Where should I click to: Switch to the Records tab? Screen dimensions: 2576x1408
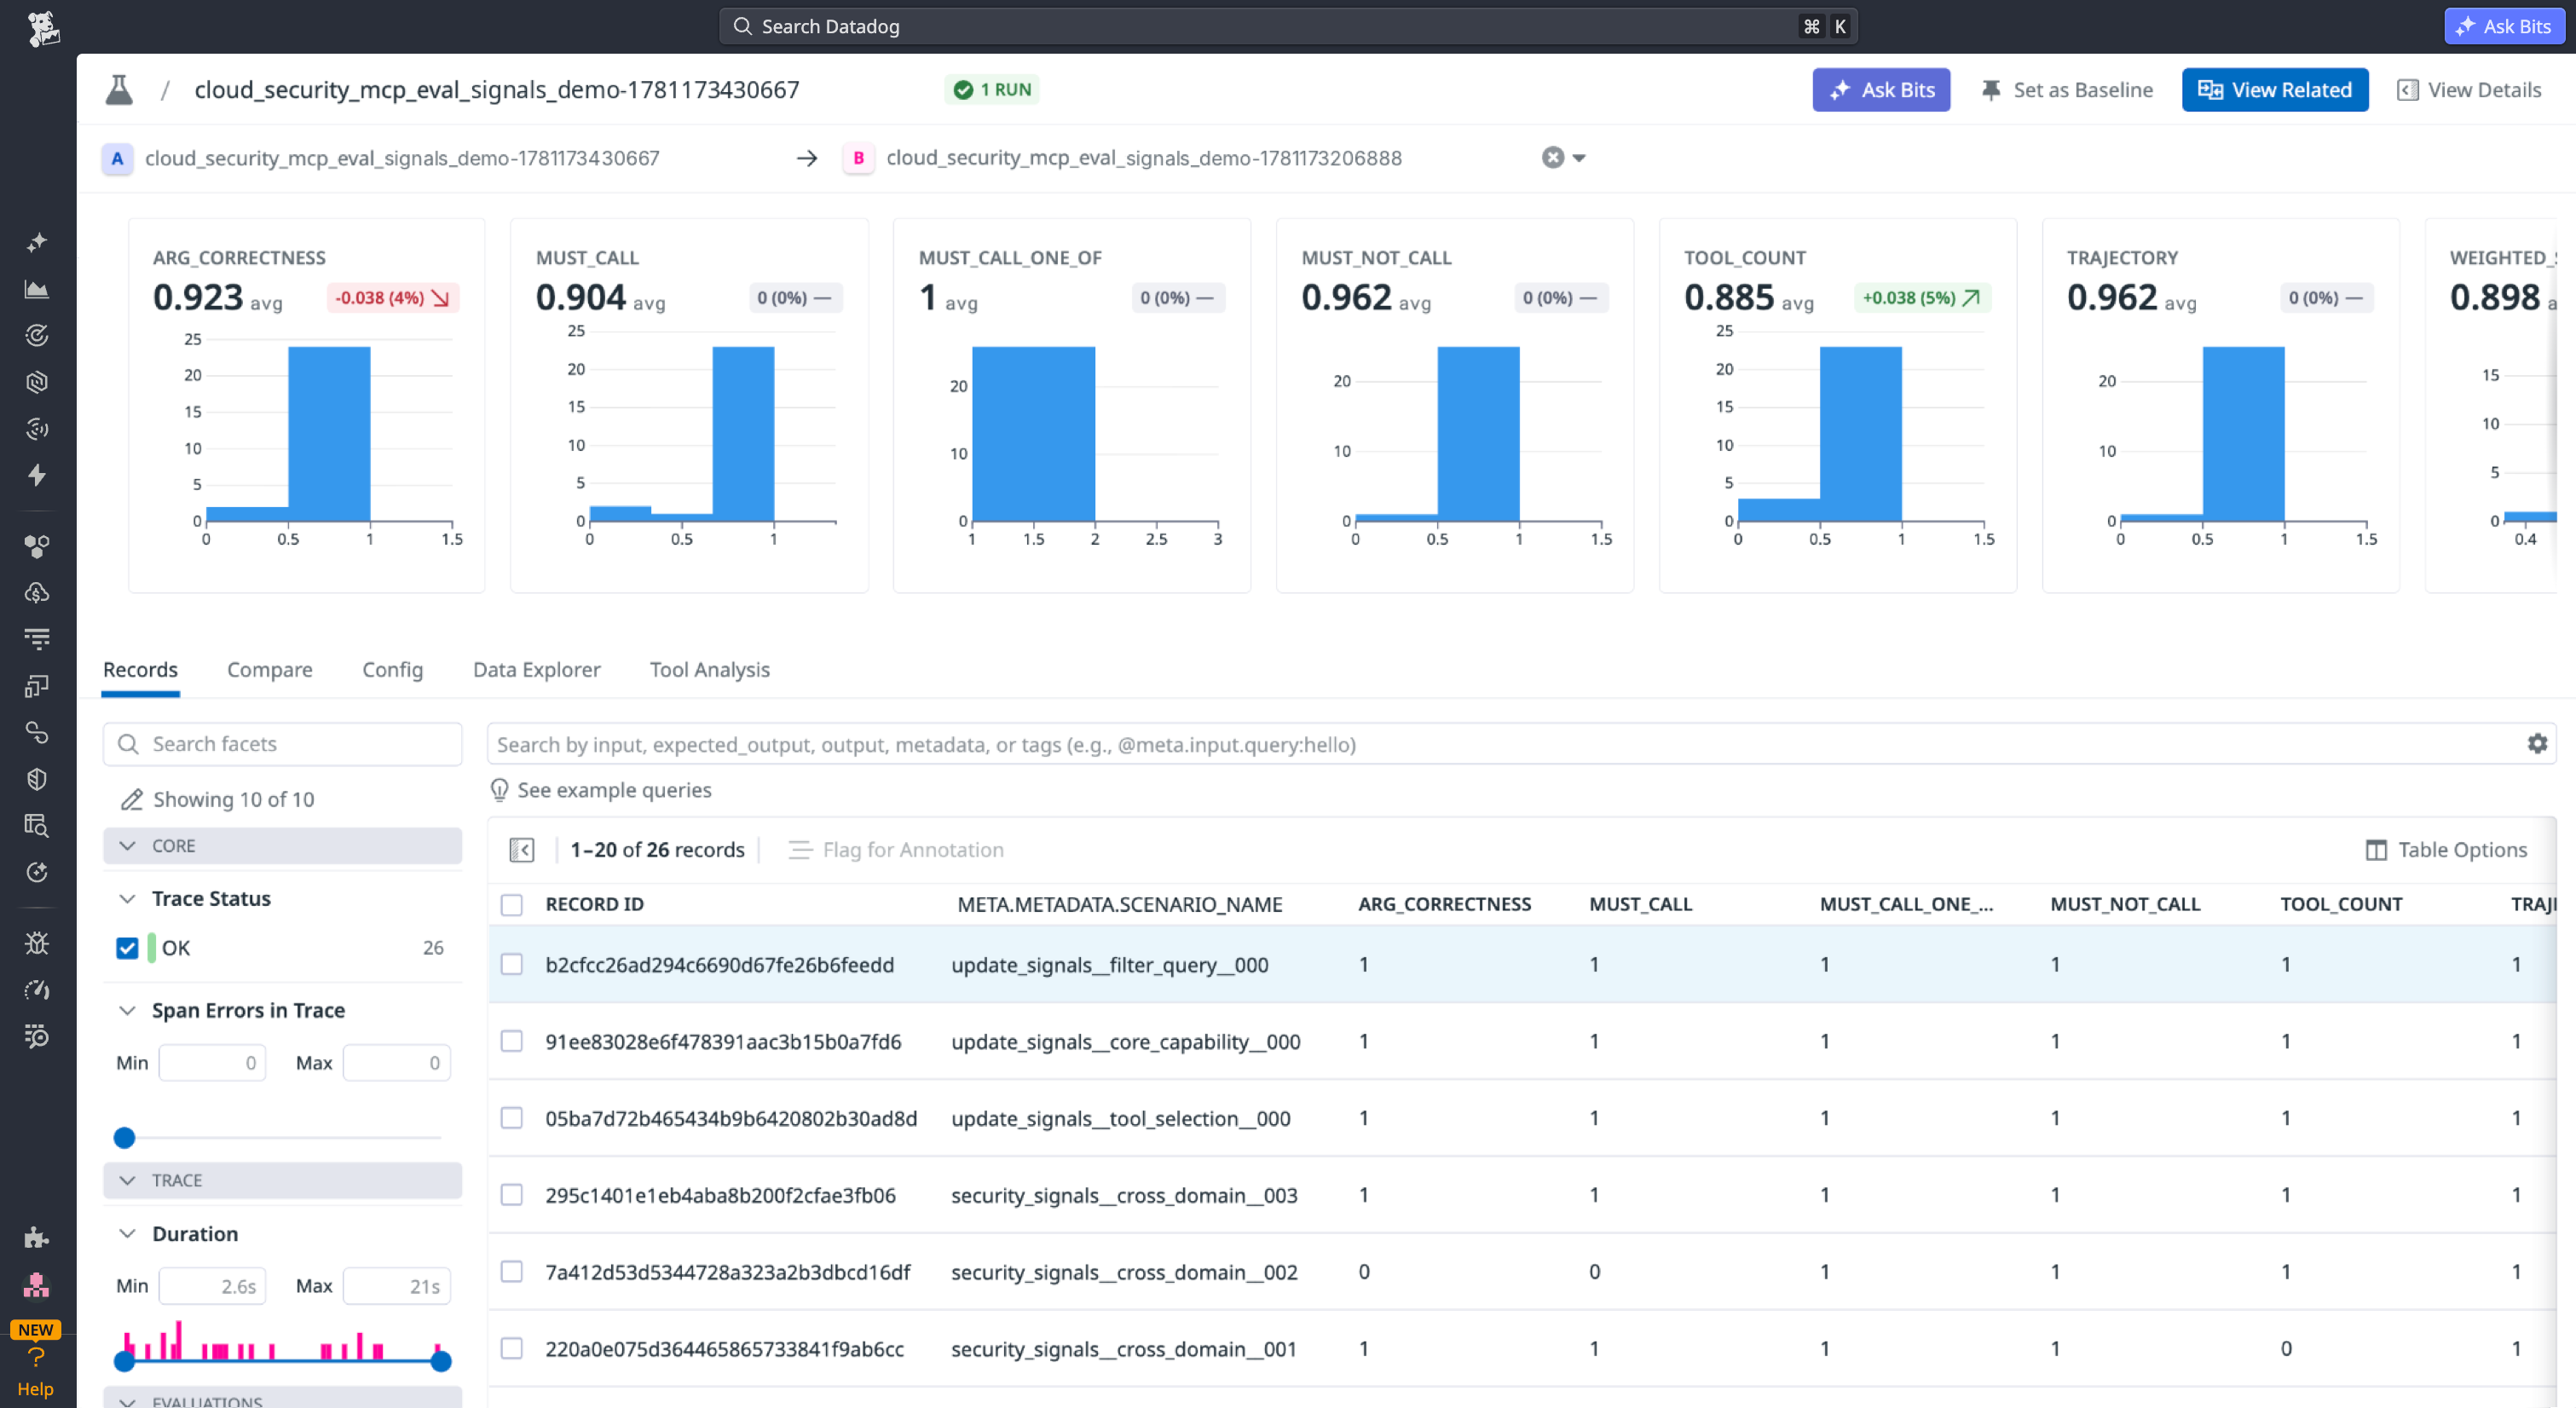(140, 670)
